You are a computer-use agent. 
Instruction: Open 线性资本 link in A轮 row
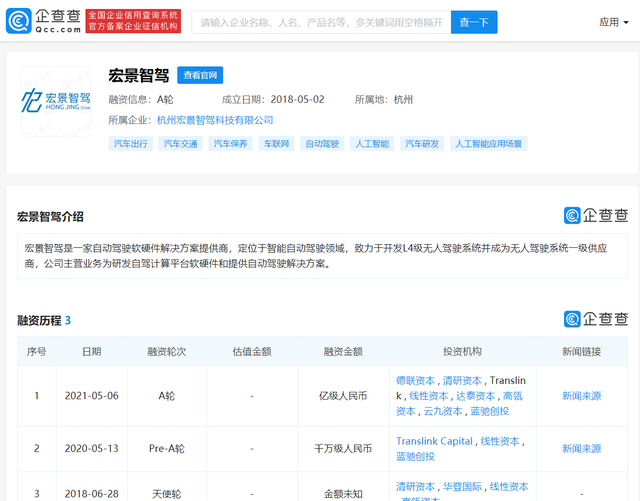(x=429, y=396)
